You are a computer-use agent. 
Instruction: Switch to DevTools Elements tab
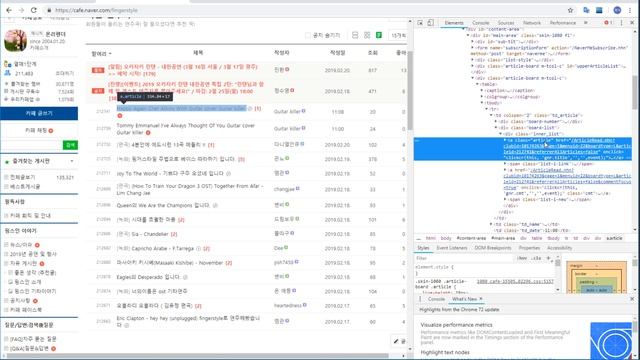click(454, 23)
